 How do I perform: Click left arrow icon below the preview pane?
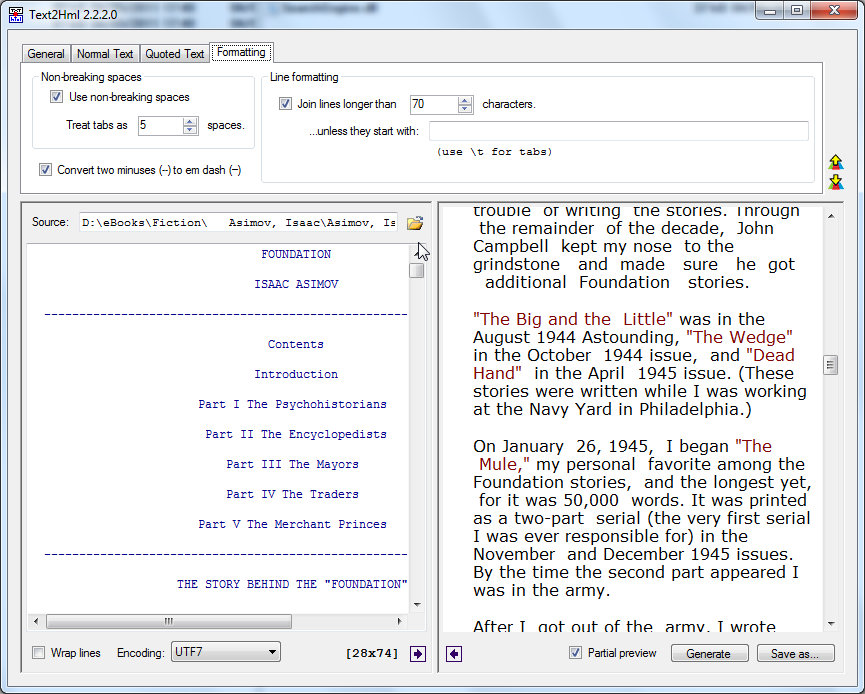[454, 654]
